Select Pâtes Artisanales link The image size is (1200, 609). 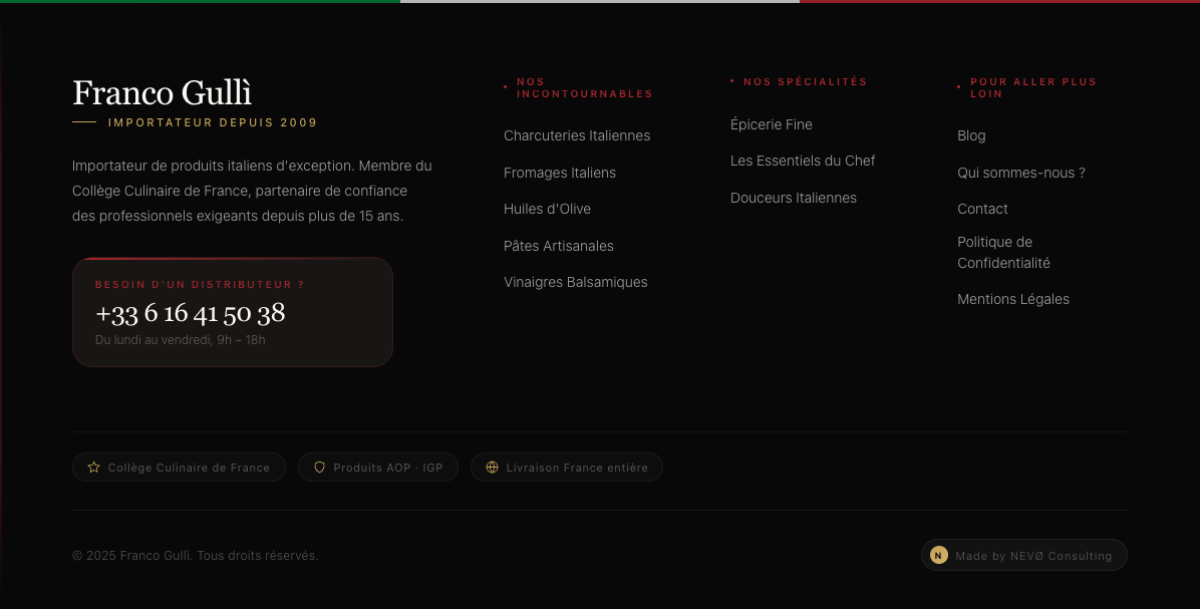[x=559, y=246]
